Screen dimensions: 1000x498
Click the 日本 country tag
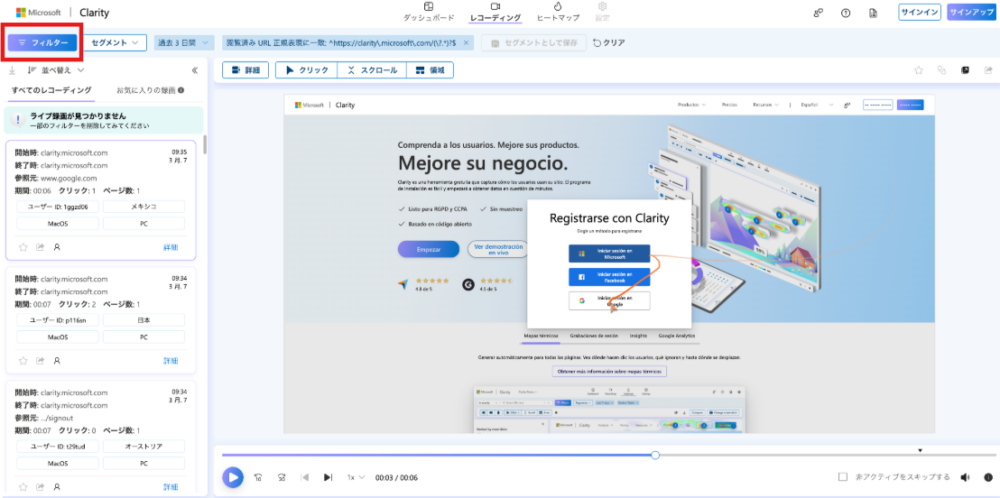point(144,320)
